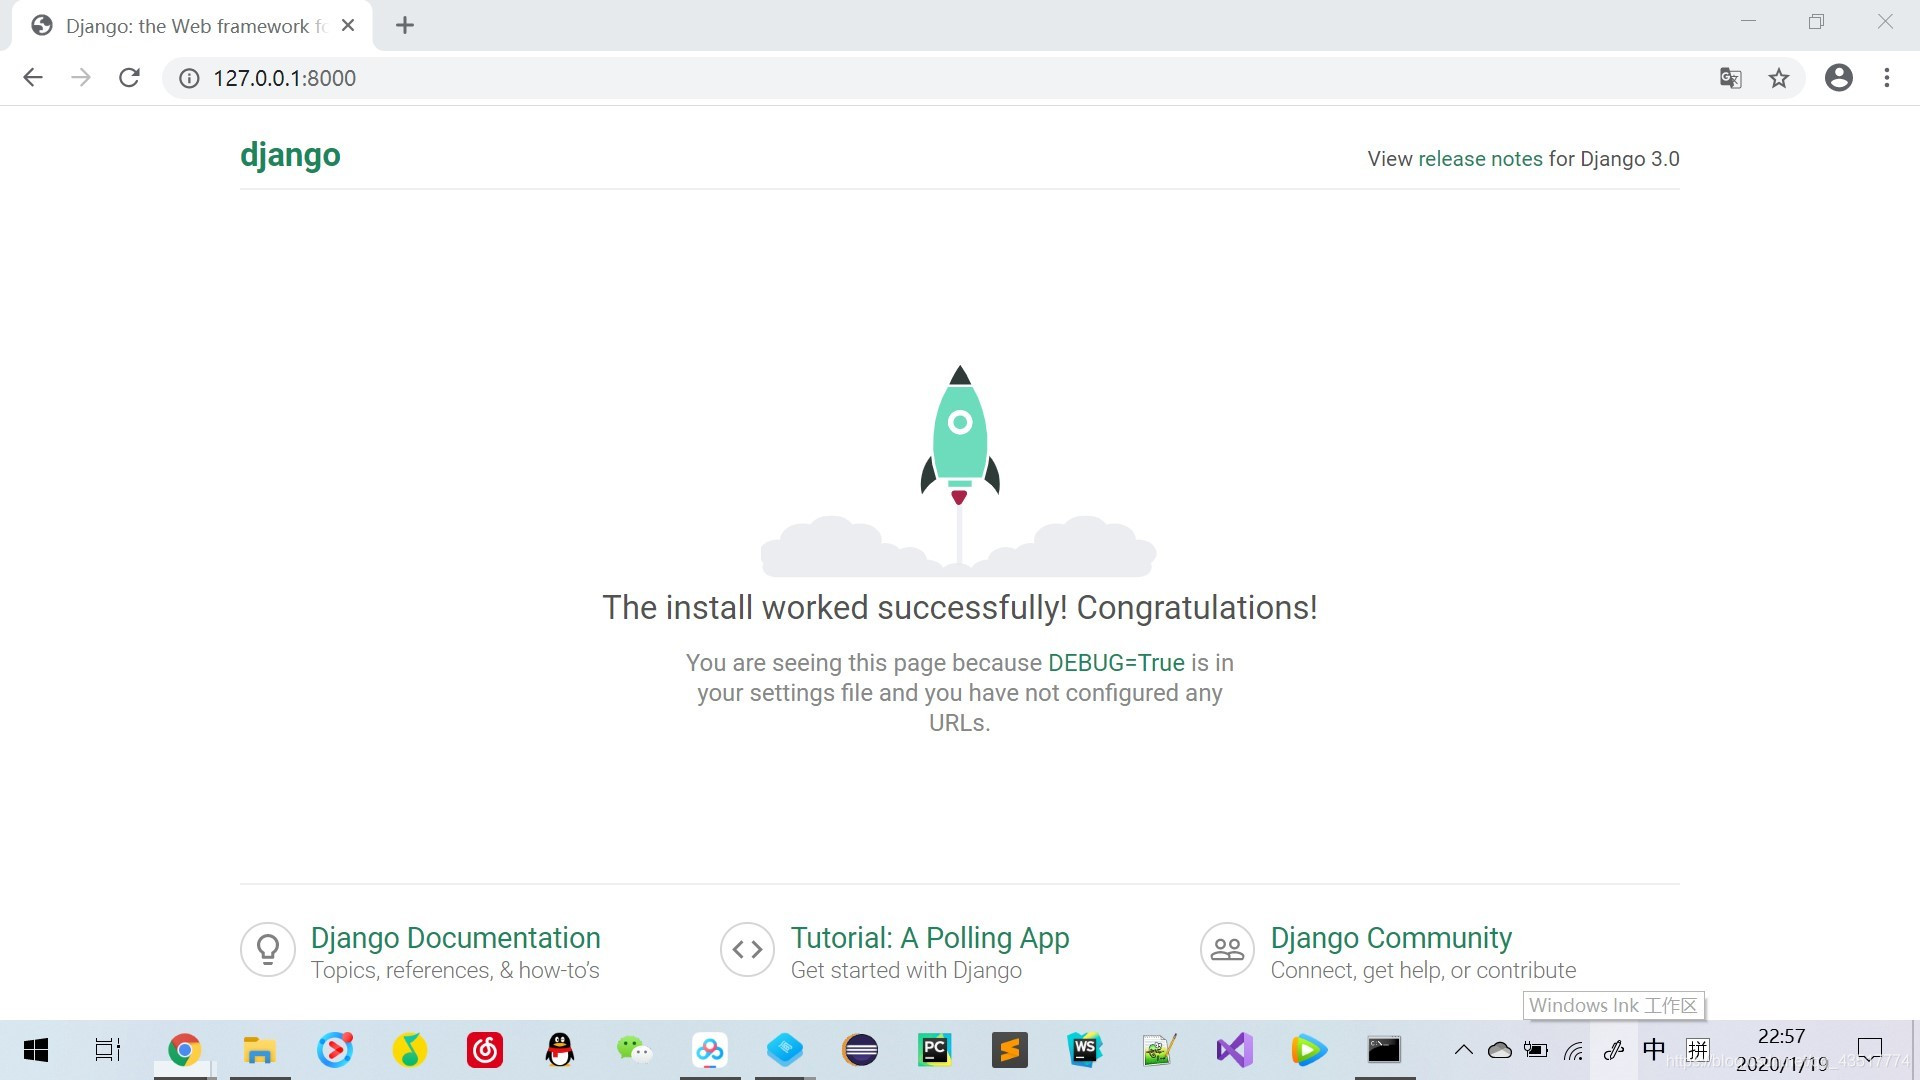Screen dimensions: 1920x1080
Task: Close the Django browser tab
Action: click(348, 26)
